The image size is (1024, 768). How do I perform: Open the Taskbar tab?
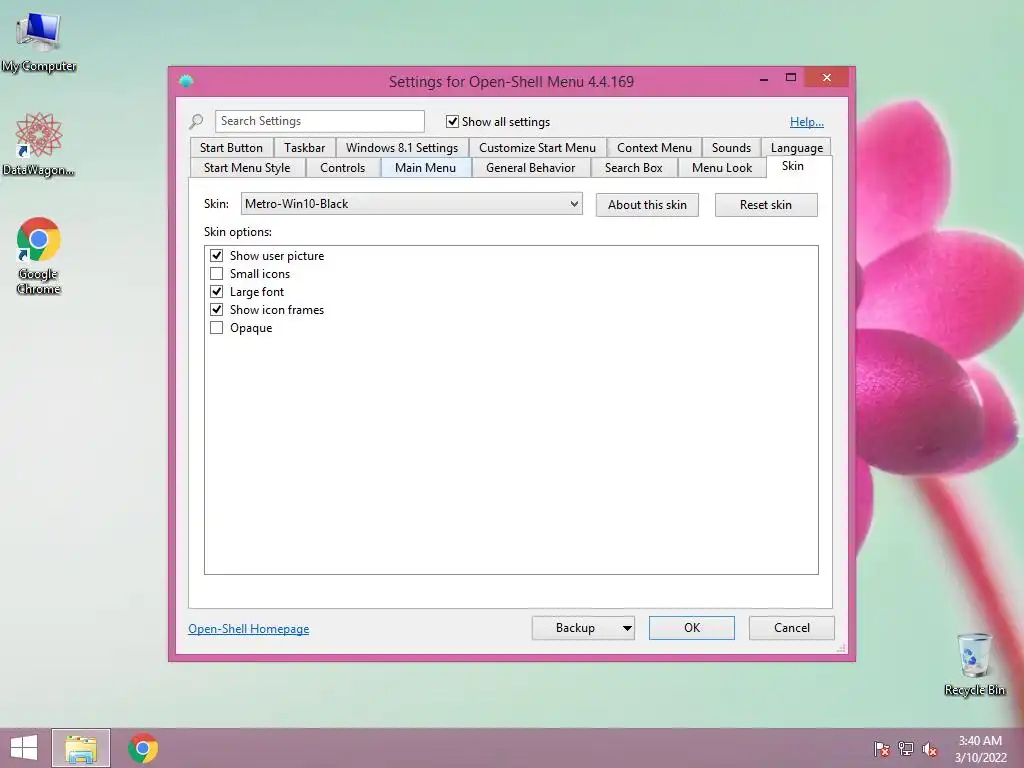[304, 148]
